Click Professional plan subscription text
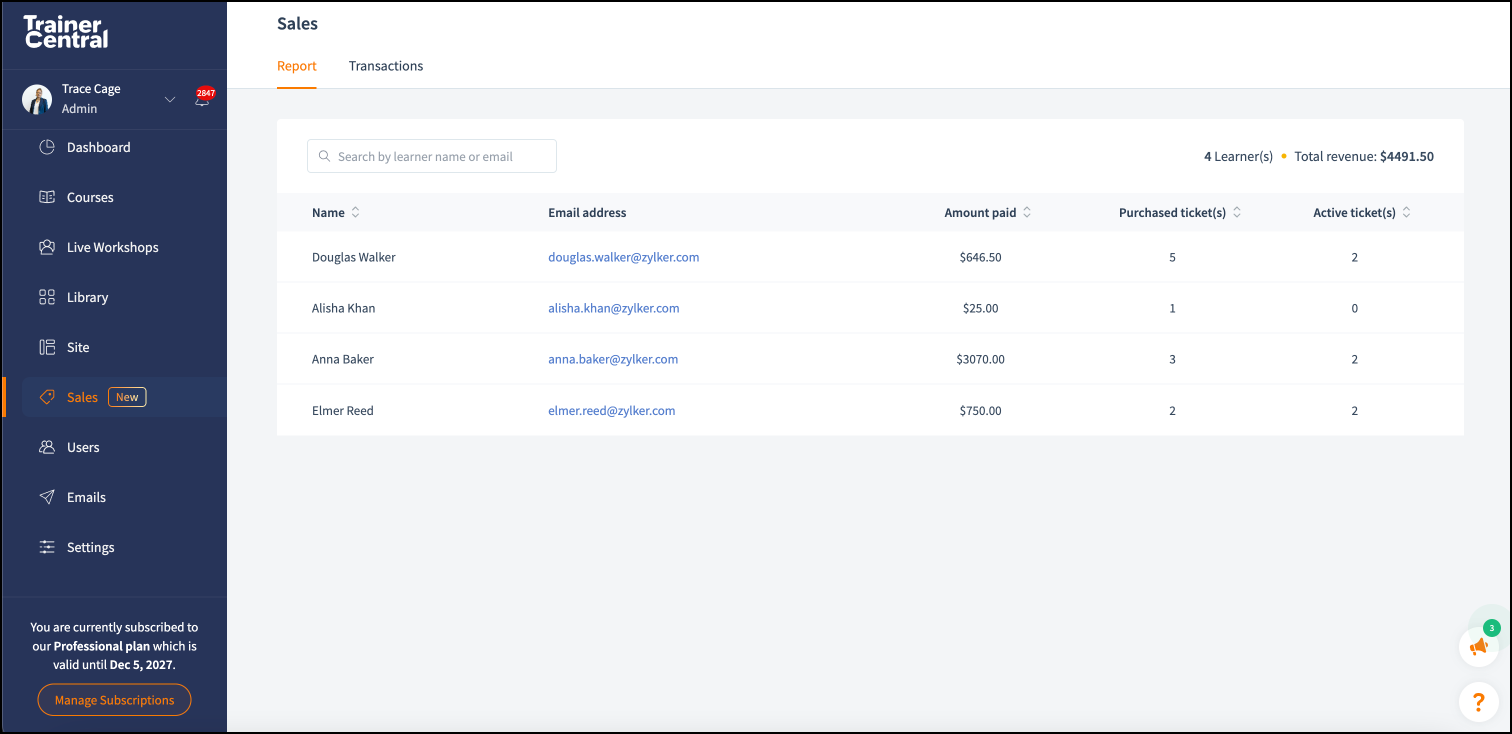 tap(102, 646)
